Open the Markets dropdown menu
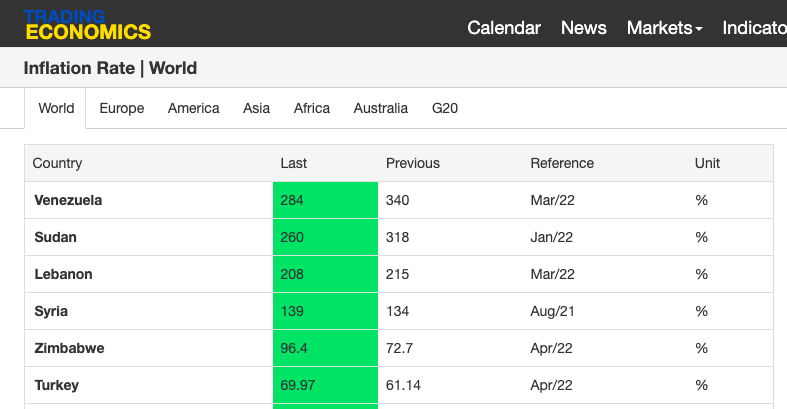 [664, 28]
